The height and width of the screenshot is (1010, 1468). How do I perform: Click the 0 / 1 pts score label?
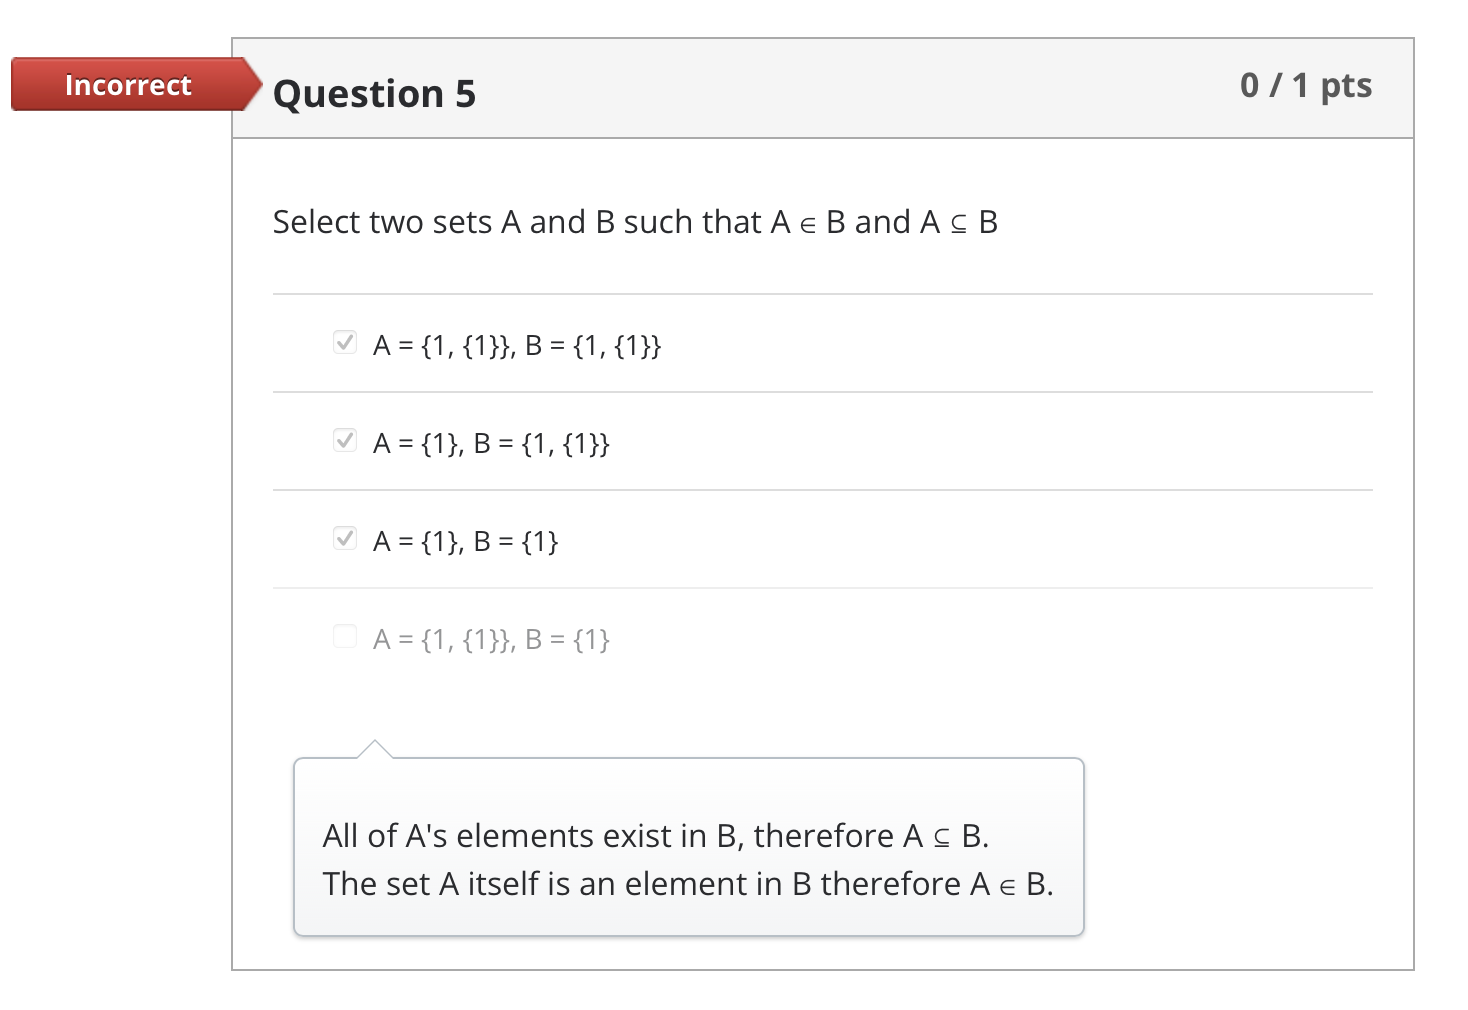(x=1306, y=85)
